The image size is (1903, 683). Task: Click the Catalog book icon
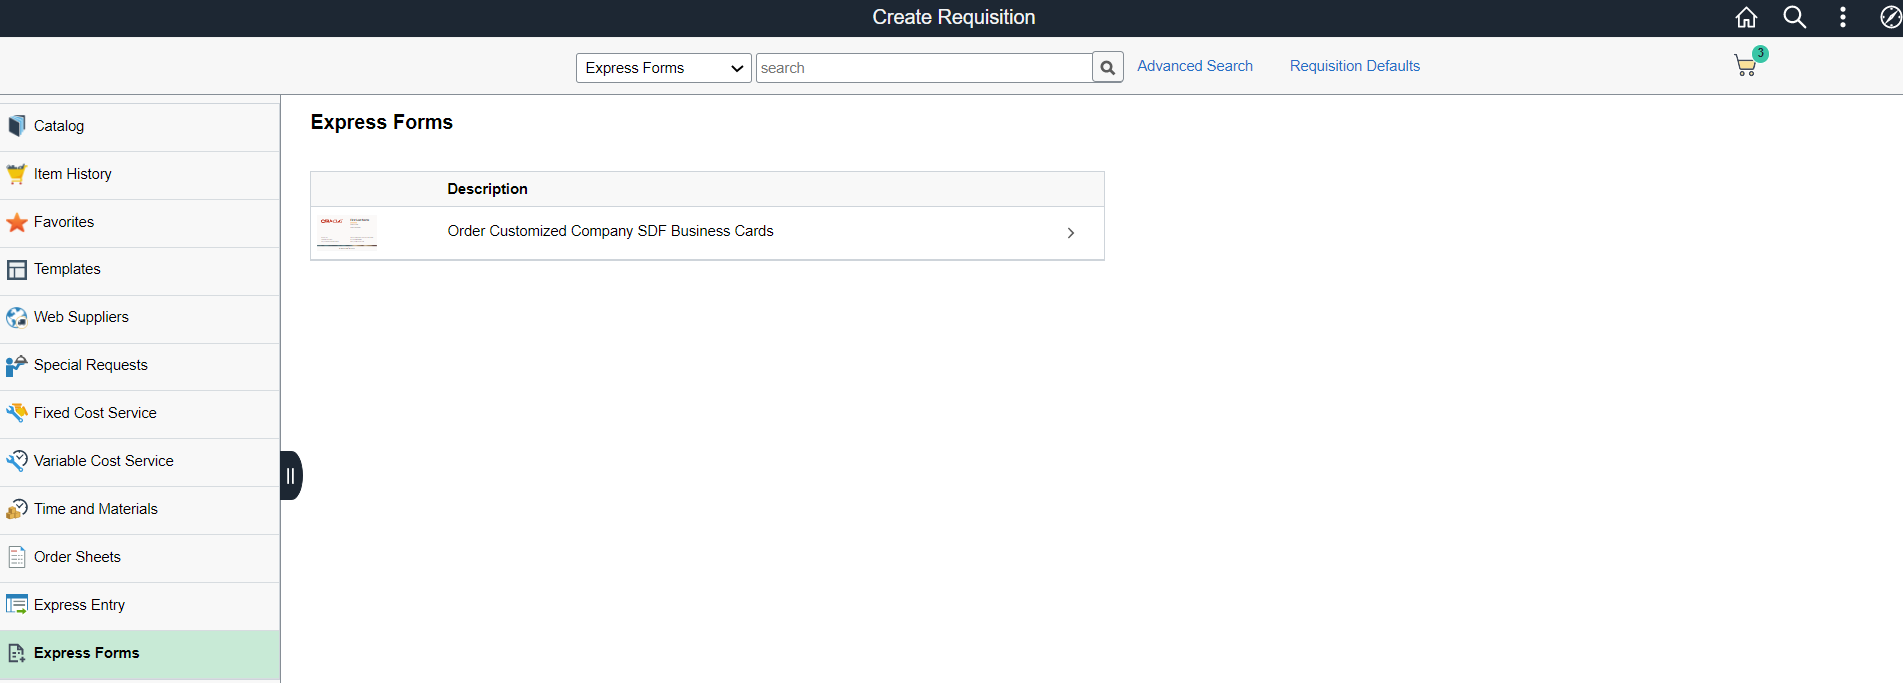[17, 126]
